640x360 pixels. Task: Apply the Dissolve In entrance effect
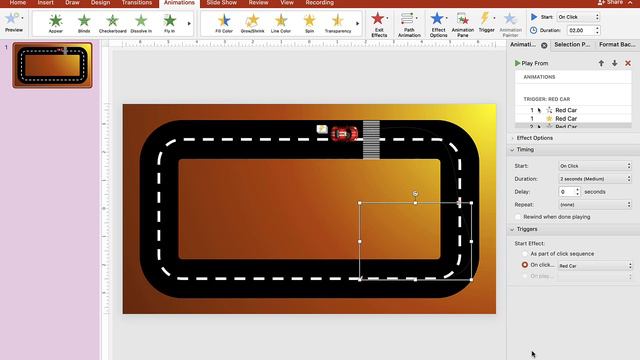[141, 23]
